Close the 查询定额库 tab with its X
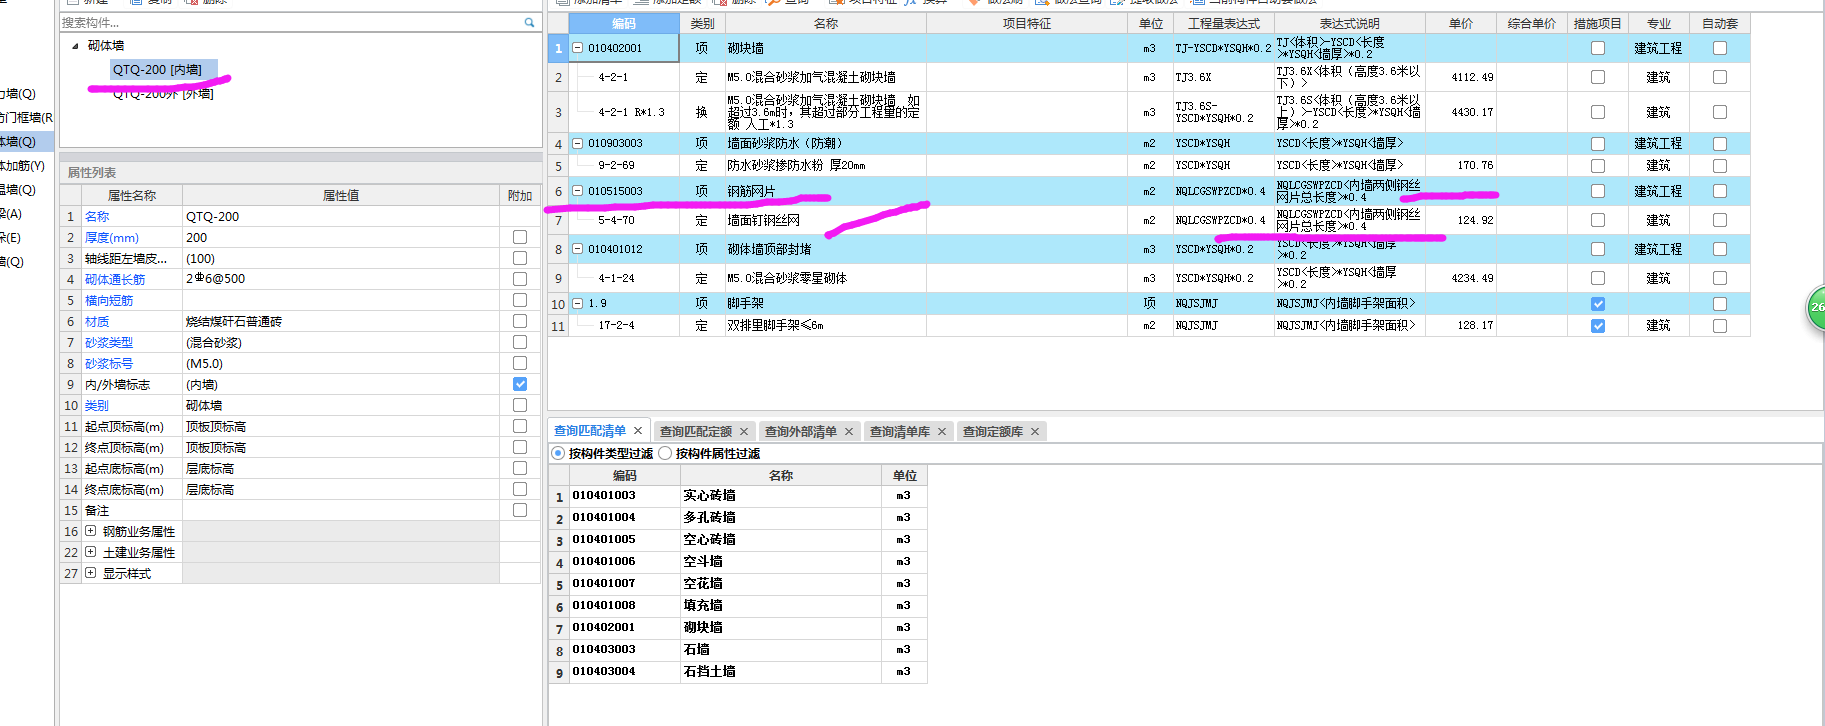Screen dimensions: 1825x726 [x=1035, y=432]
